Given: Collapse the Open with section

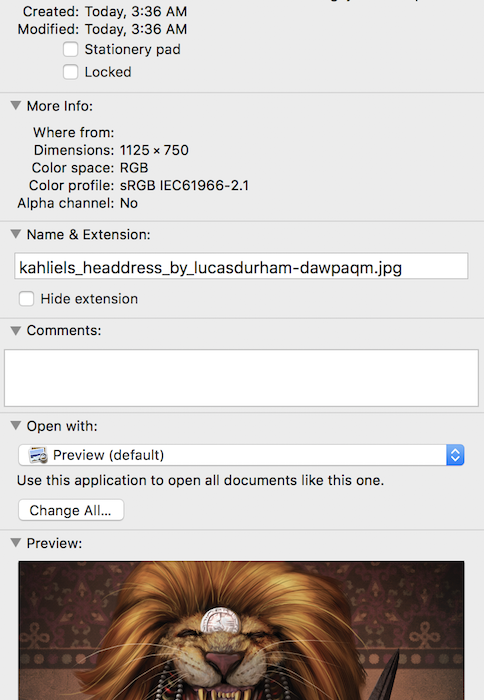Looking at the screenshot, I should click(x=16, y=426).
